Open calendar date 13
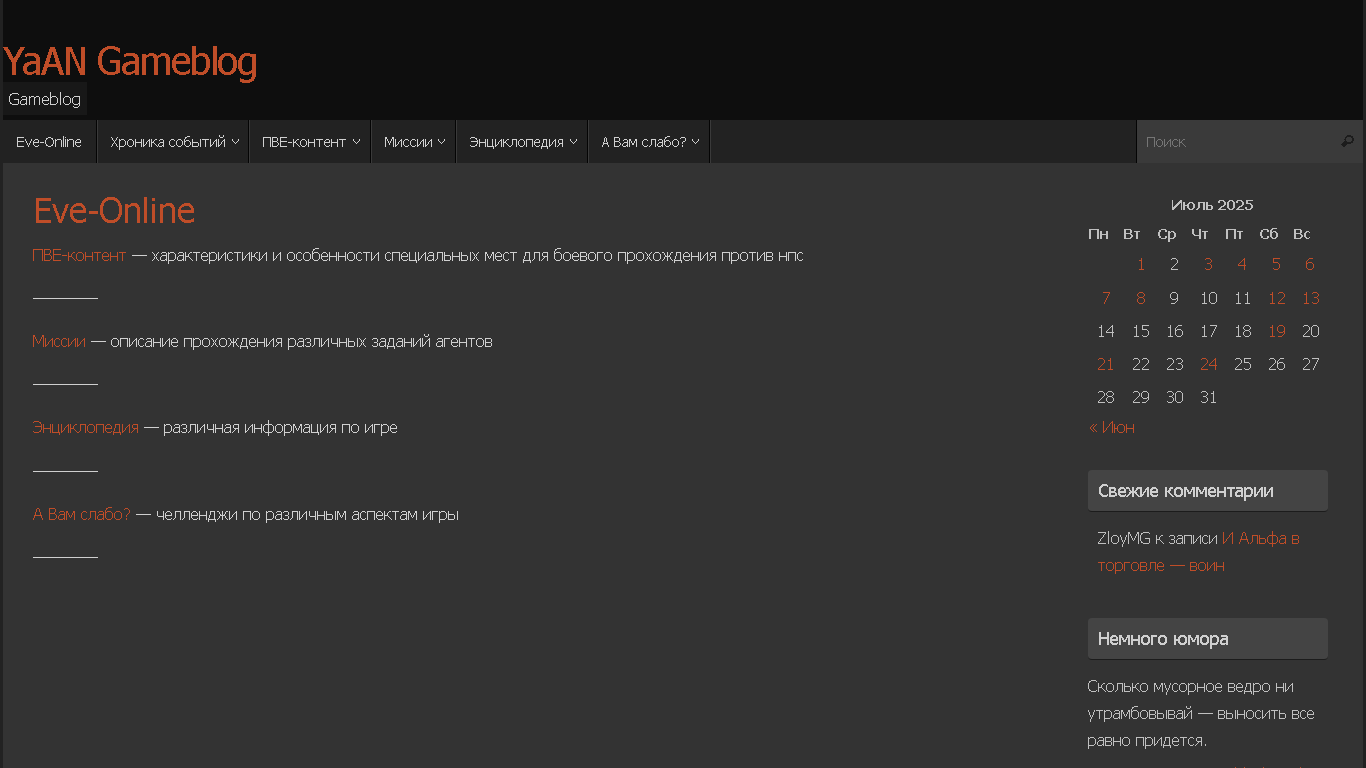 click(x=1311, y=298)
